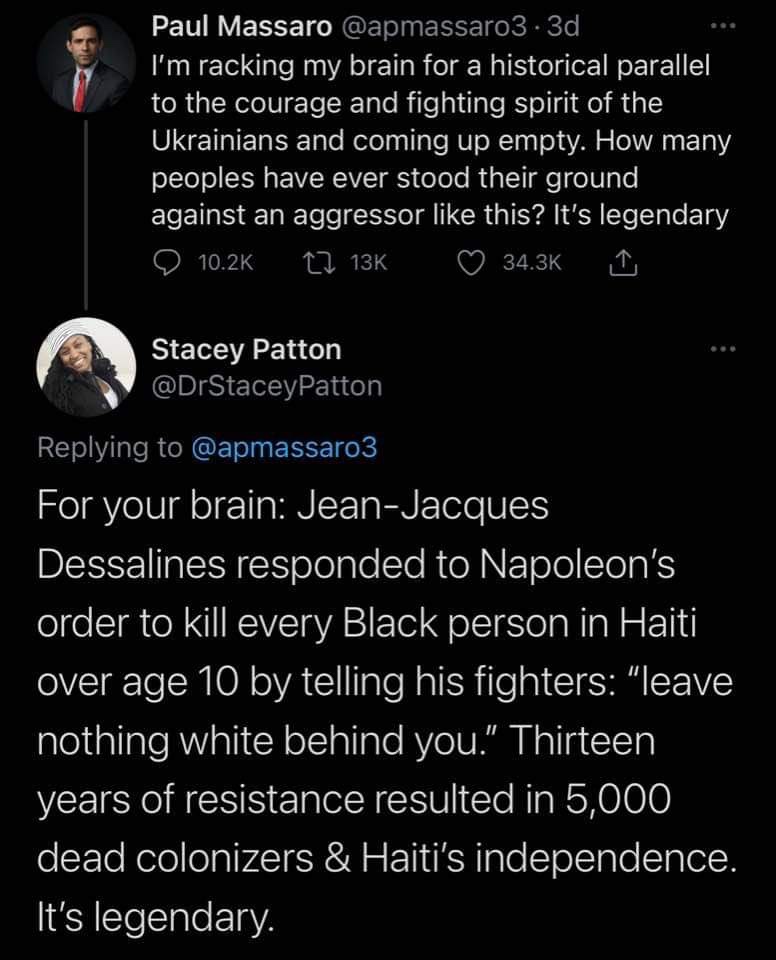Open the @DrStaceyPatton handle
This screenshot has height=960, width=776.
[266, 386]
